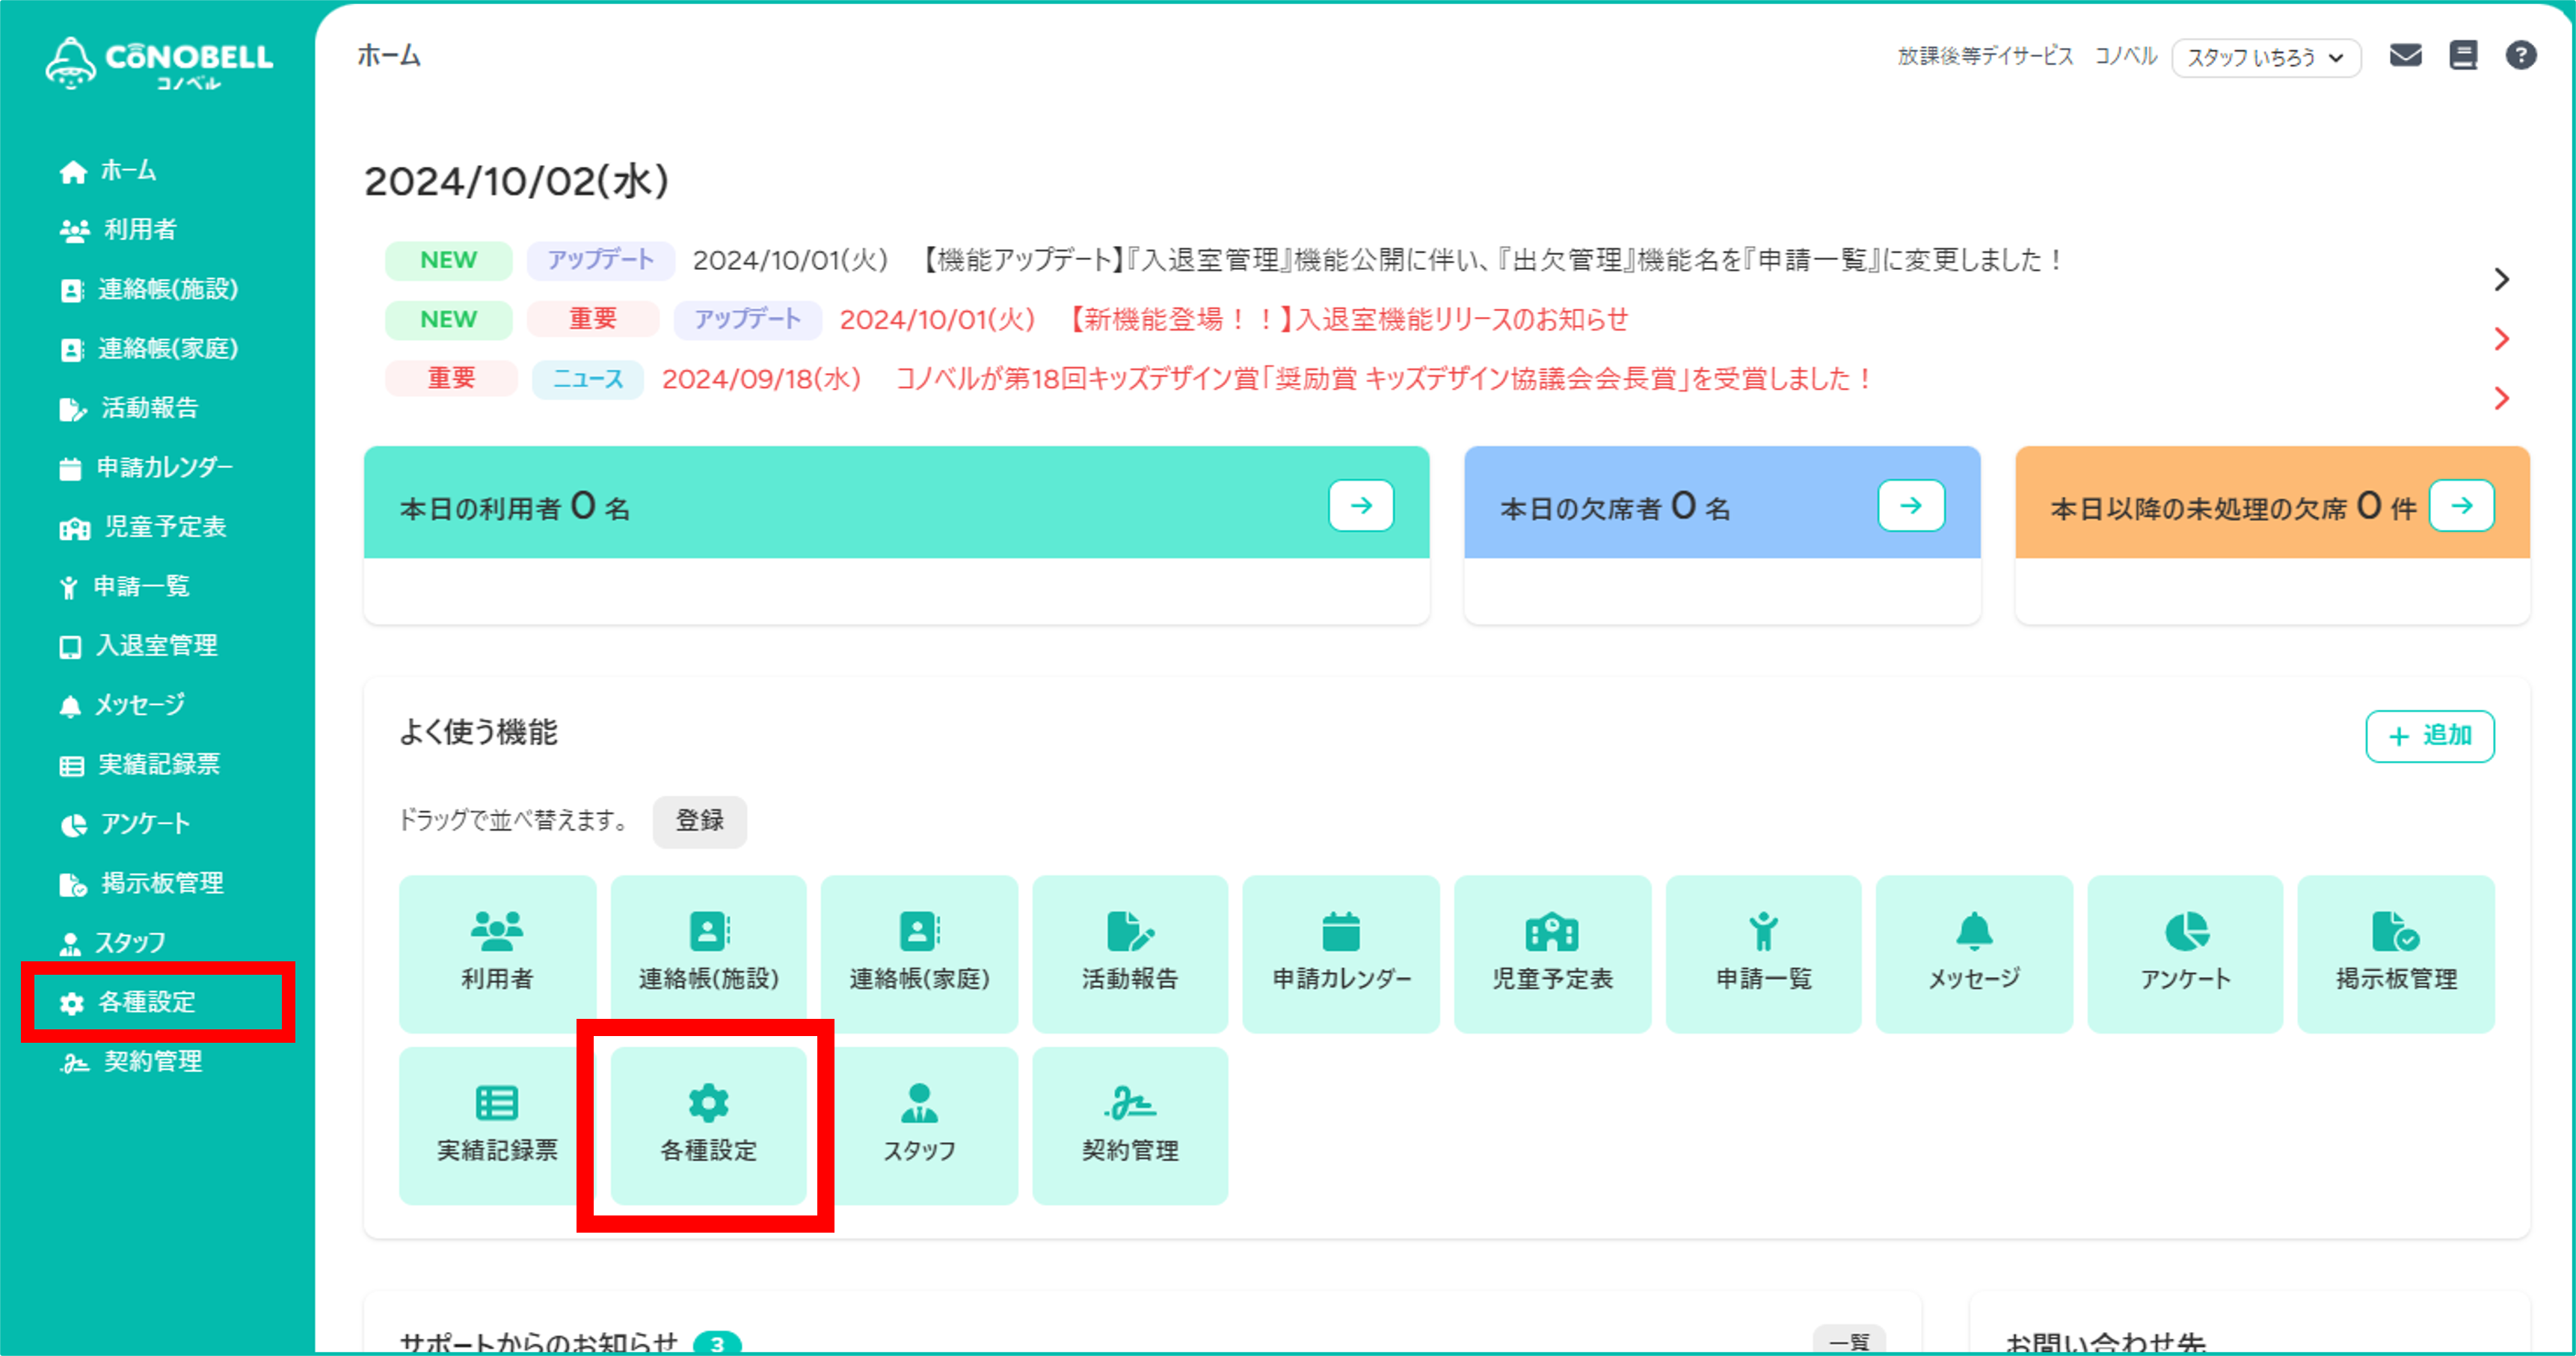This screenshot has width=2576, height=1356.
Task: Open the 申請一覧 feature tile
Action: [1763, 954]
